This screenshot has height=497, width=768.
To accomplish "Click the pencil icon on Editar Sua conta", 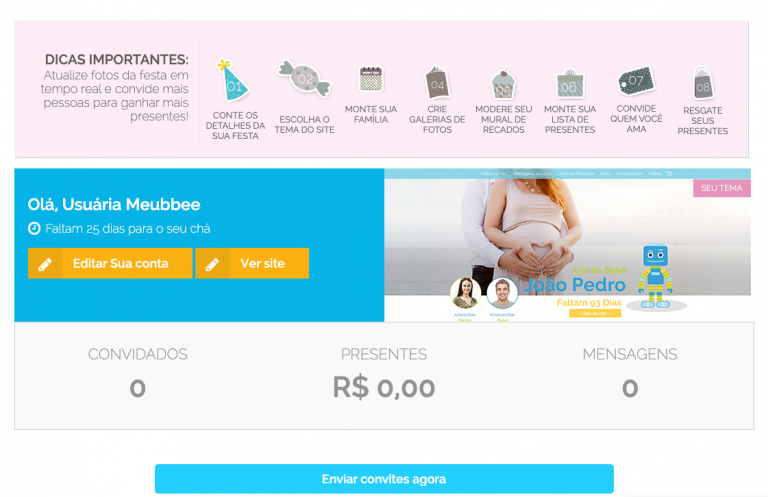I will tap(45, 264).
